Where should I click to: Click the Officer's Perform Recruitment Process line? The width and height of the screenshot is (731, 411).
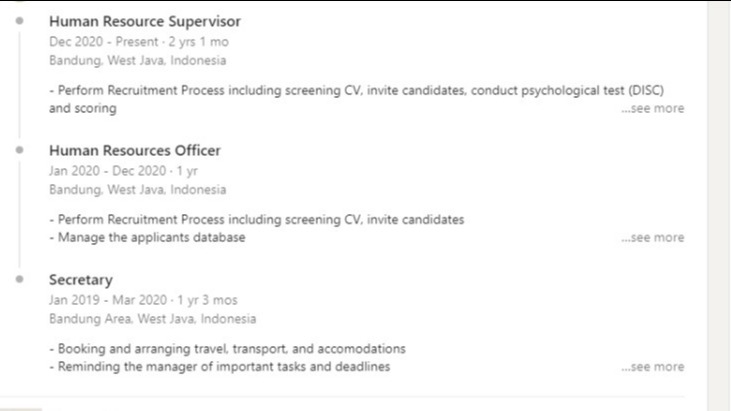click(256, 219)
